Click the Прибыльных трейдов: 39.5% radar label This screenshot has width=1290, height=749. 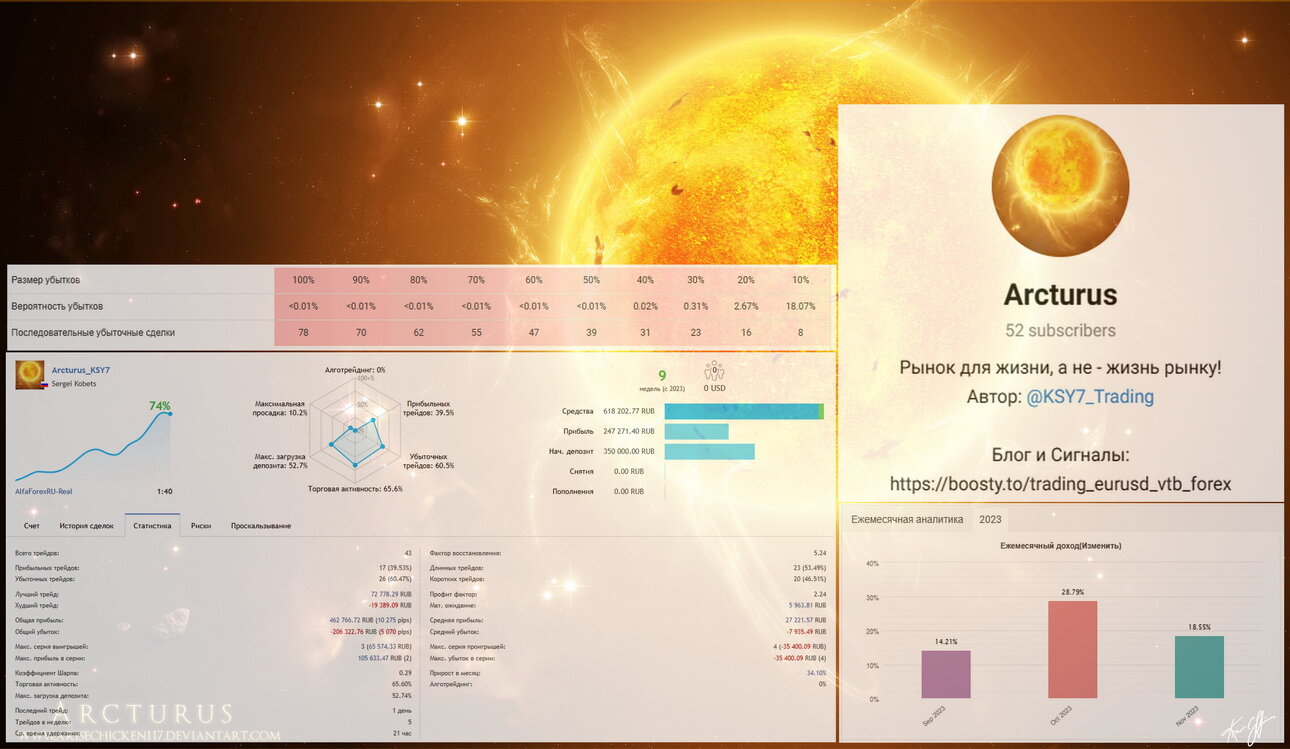click(428, 408)
